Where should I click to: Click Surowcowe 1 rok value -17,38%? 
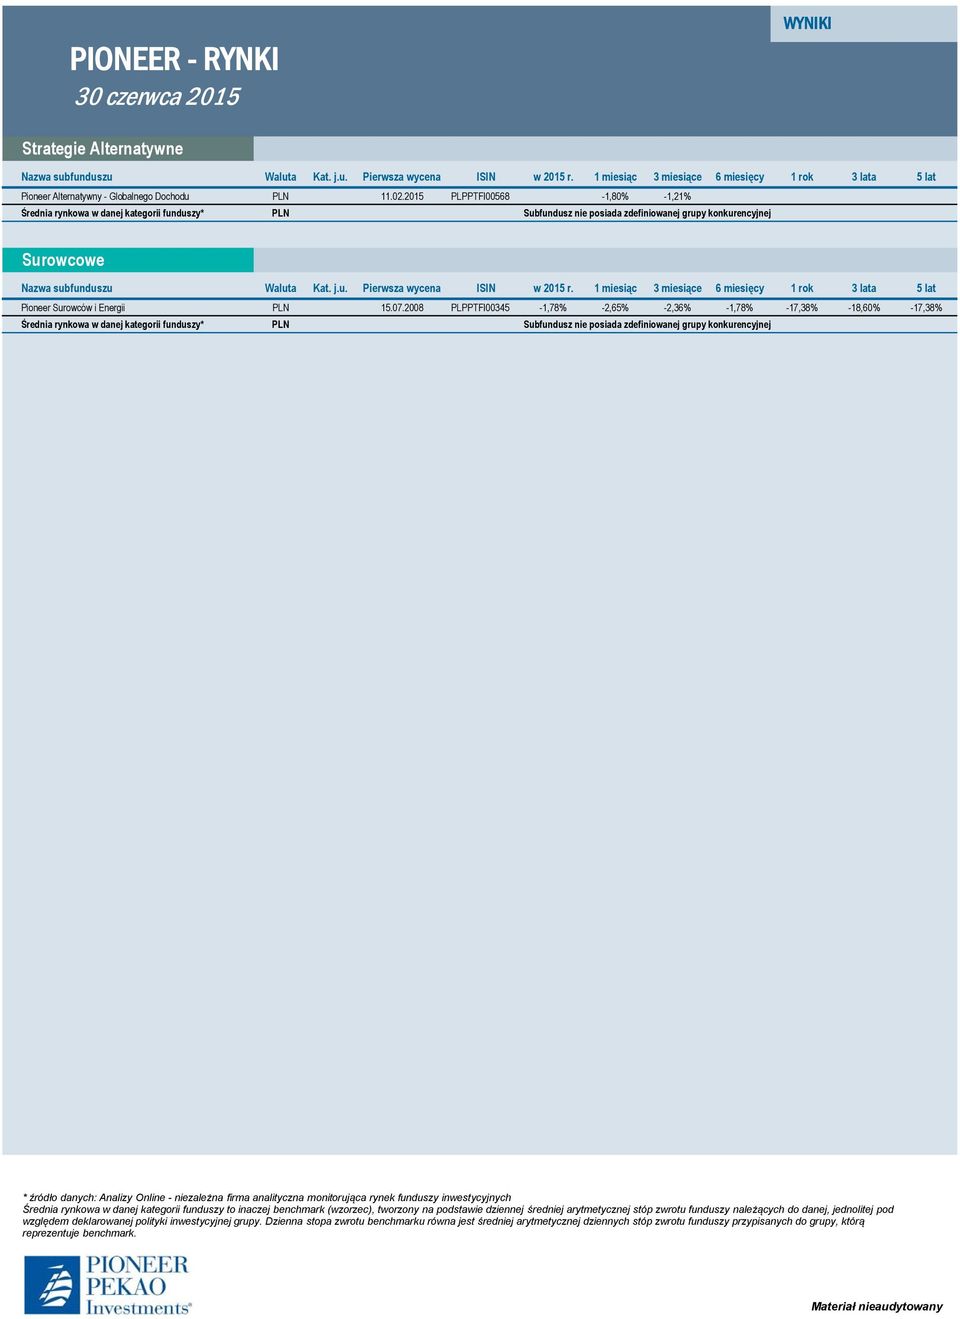[x=802, y=308]
